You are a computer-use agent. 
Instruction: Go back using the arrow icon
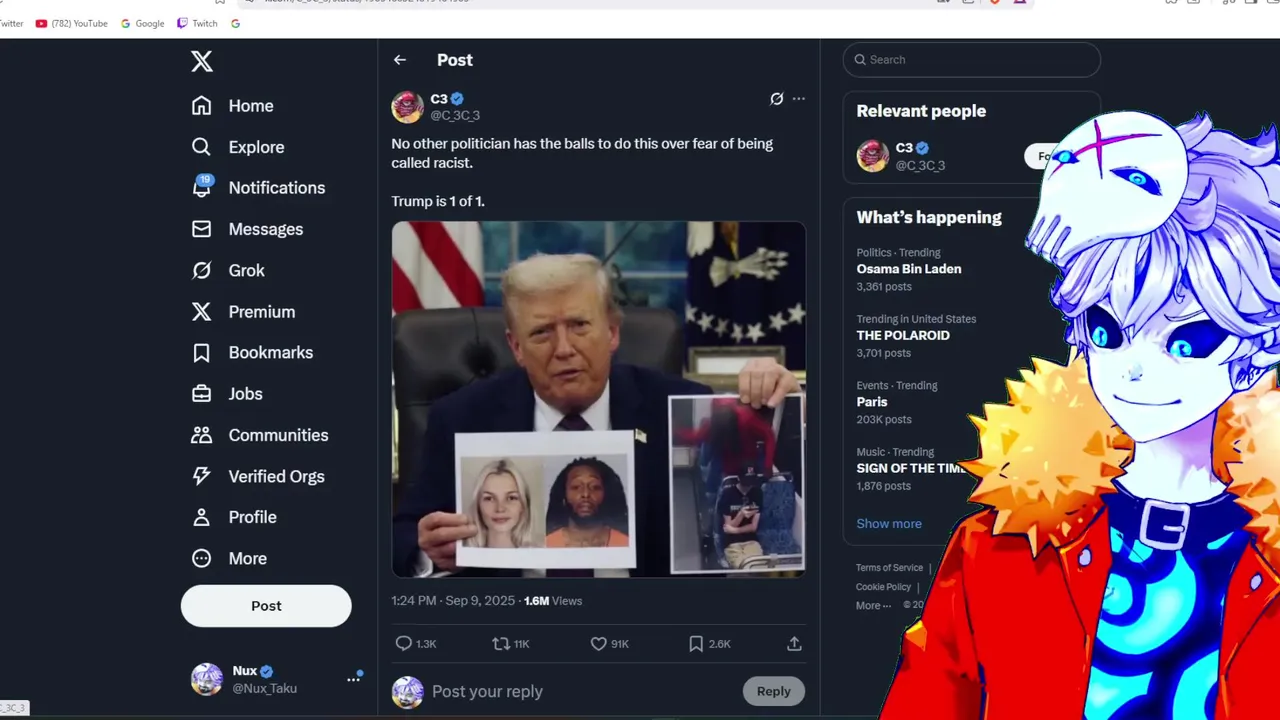point(400,60)
